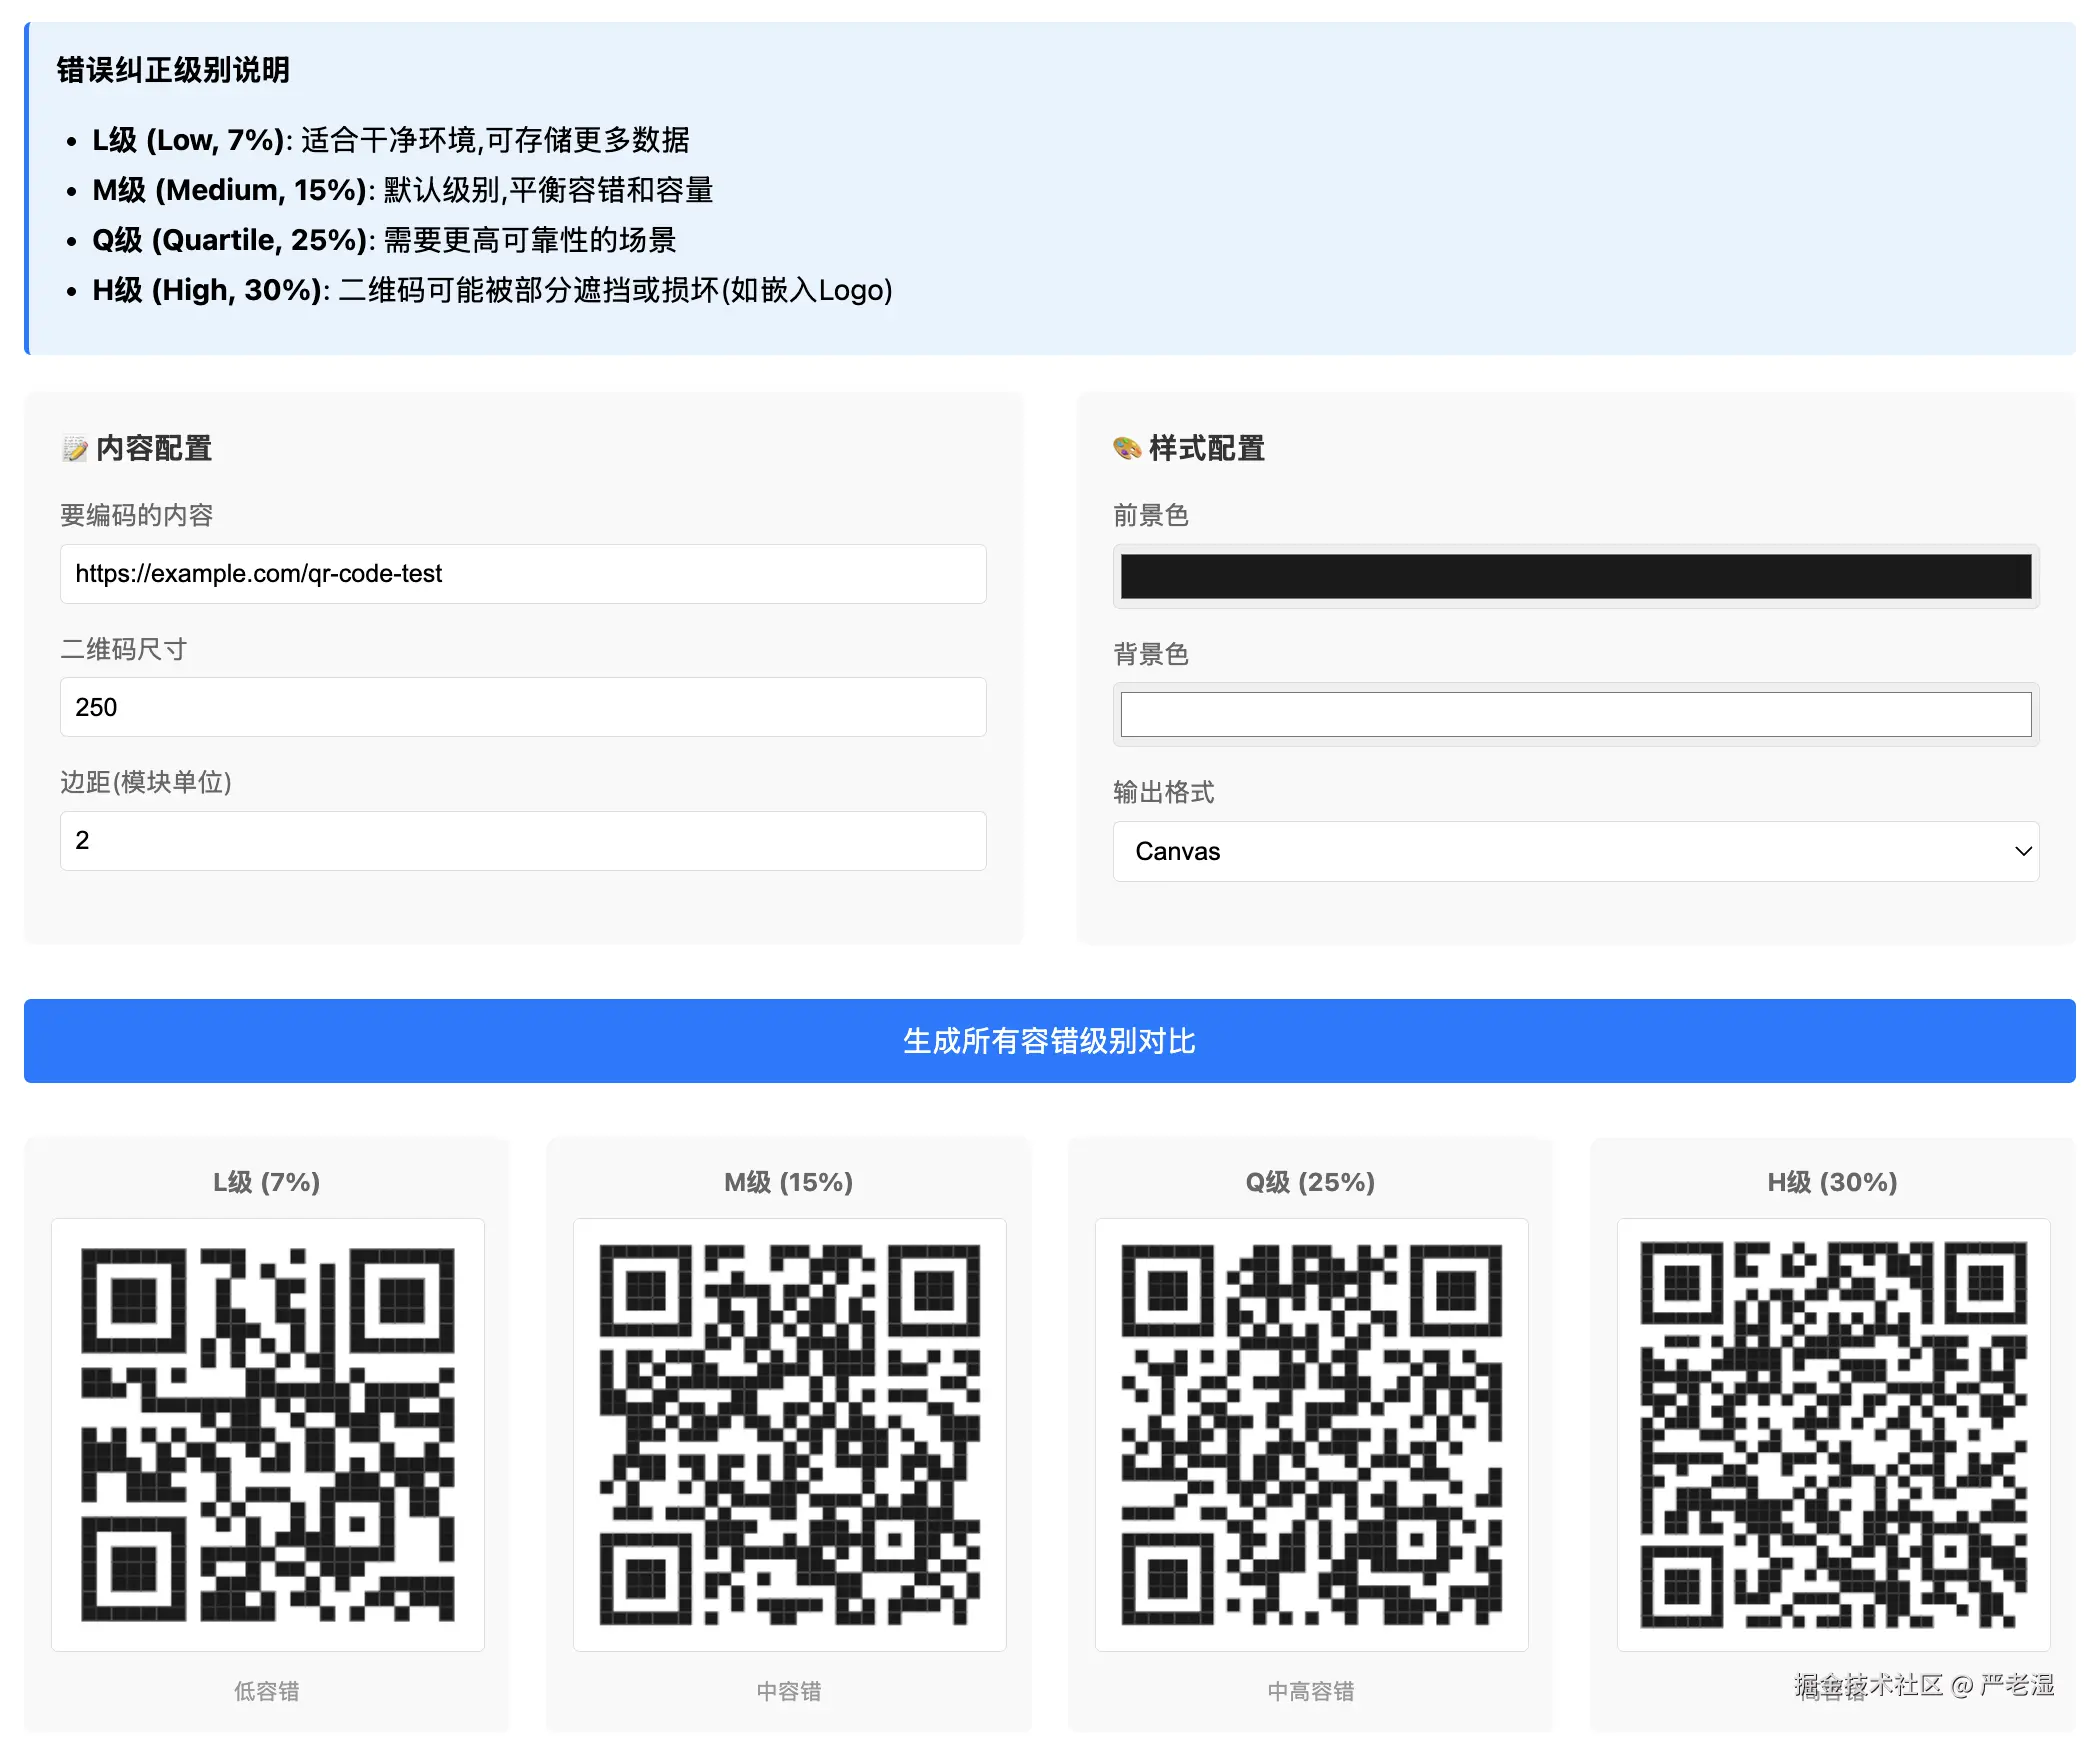Open the 输出格式 Canvas dropdown

(1575, 851)
